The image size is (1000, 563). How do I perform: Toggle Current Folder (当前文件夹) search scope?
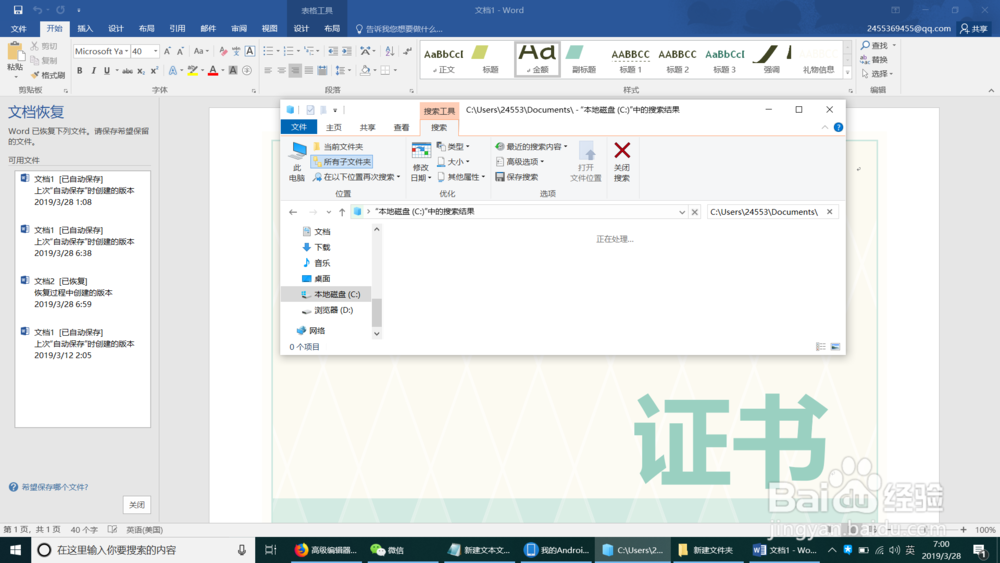click(338, 147)
